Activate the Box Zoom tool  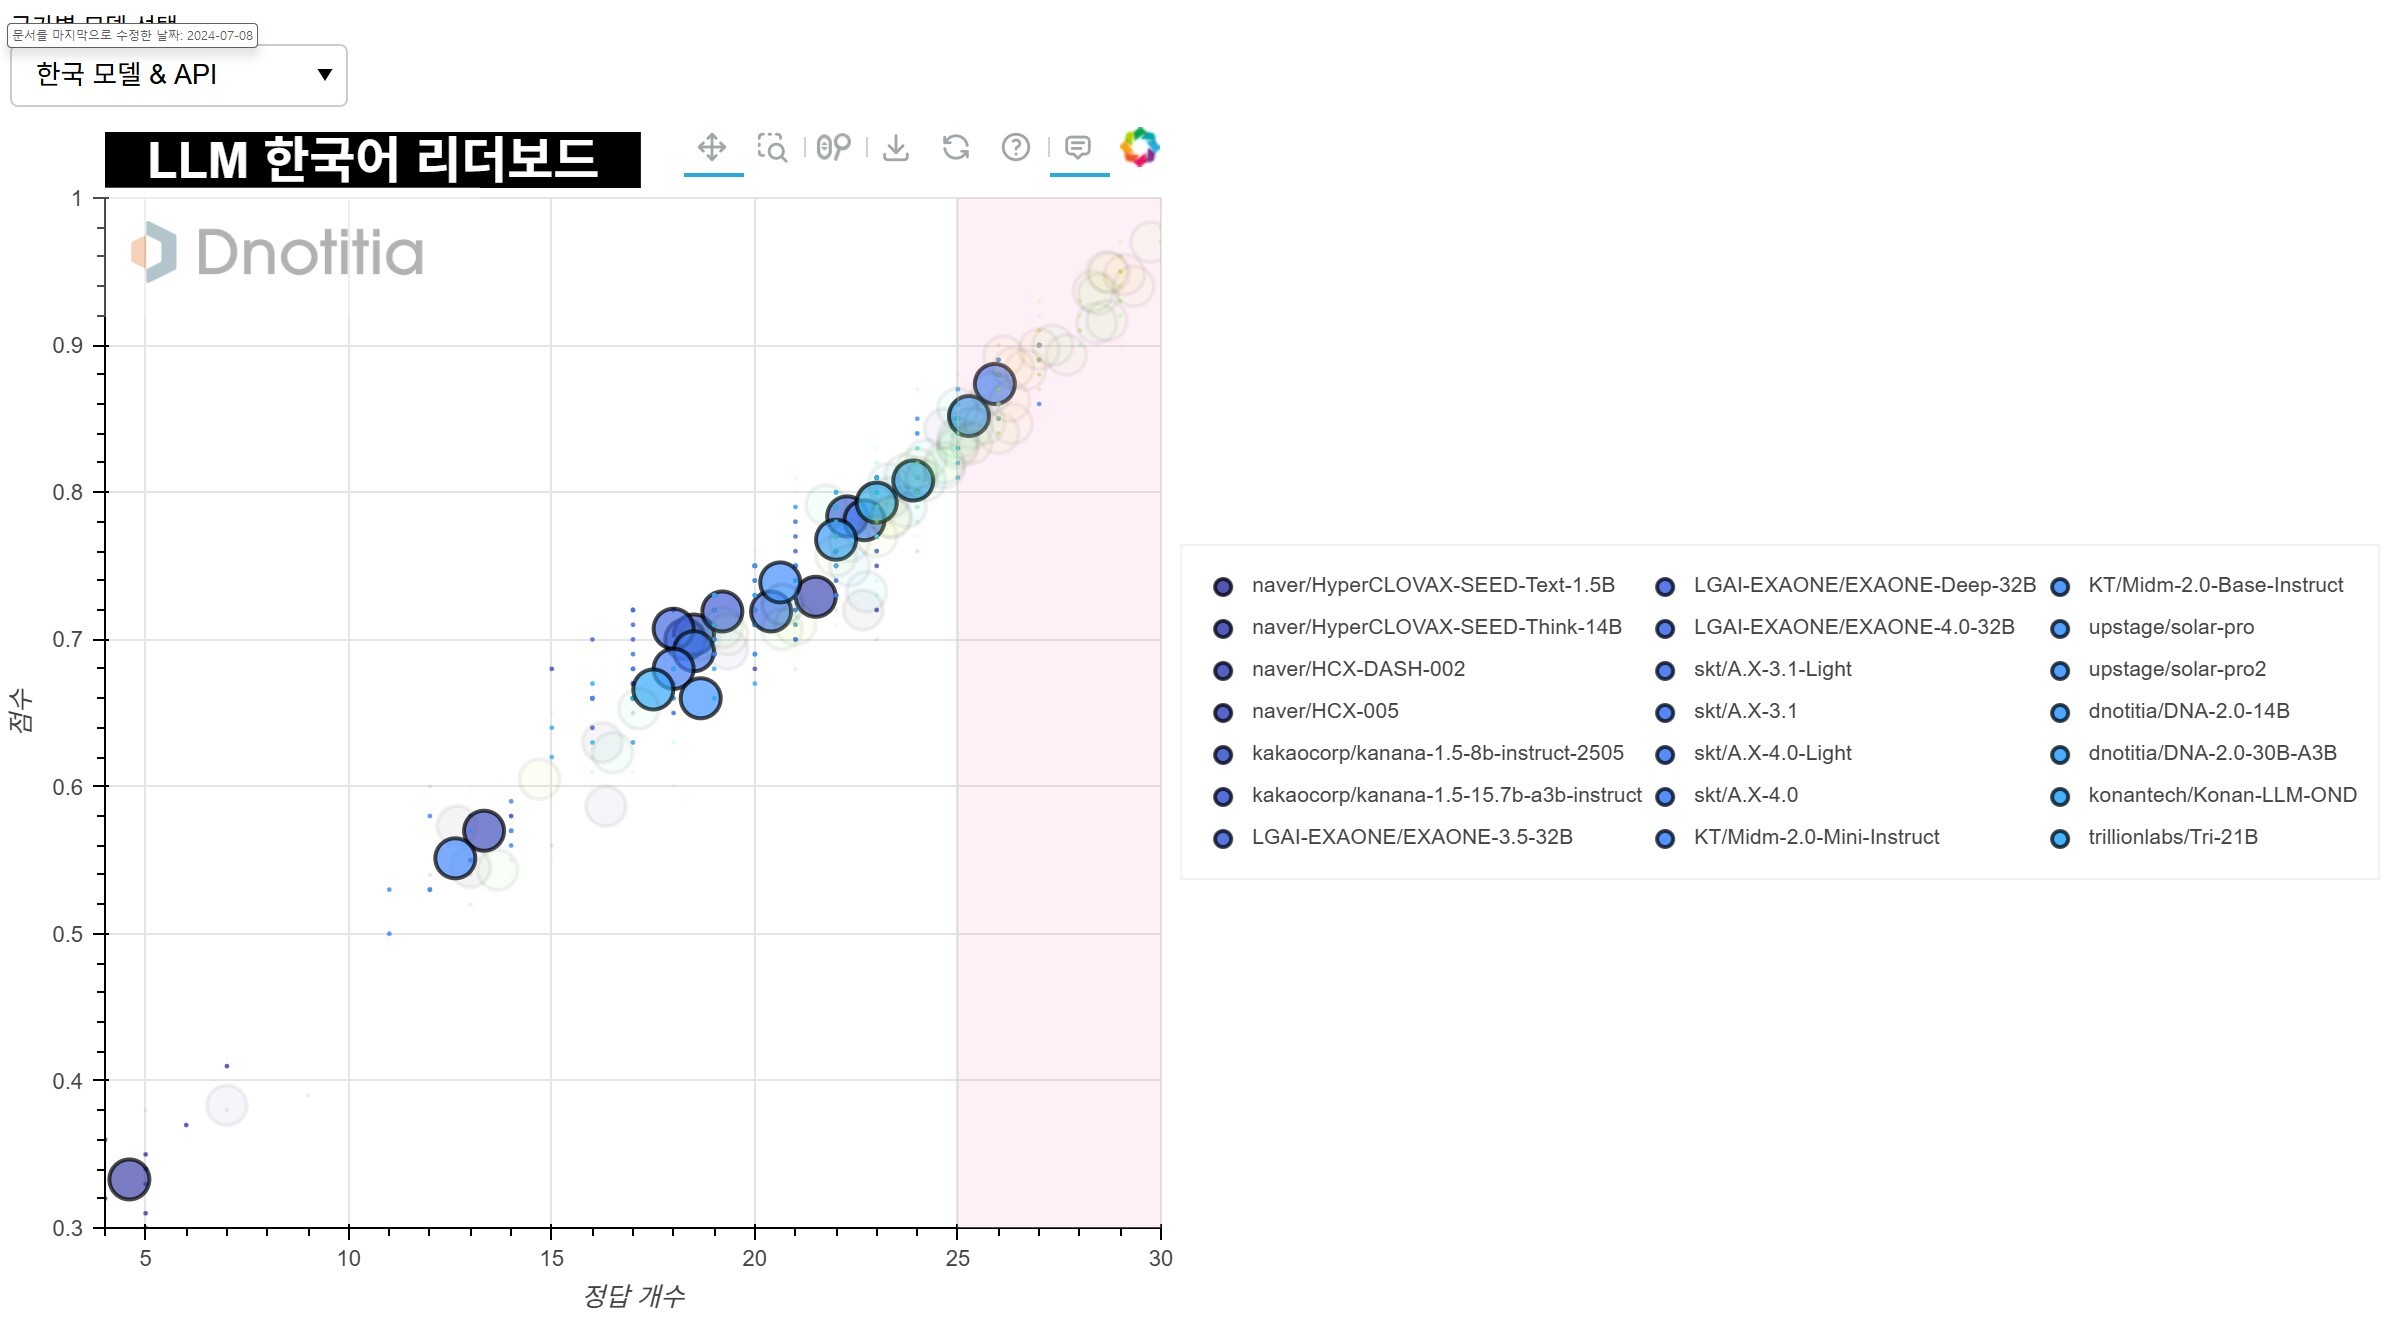772,148
